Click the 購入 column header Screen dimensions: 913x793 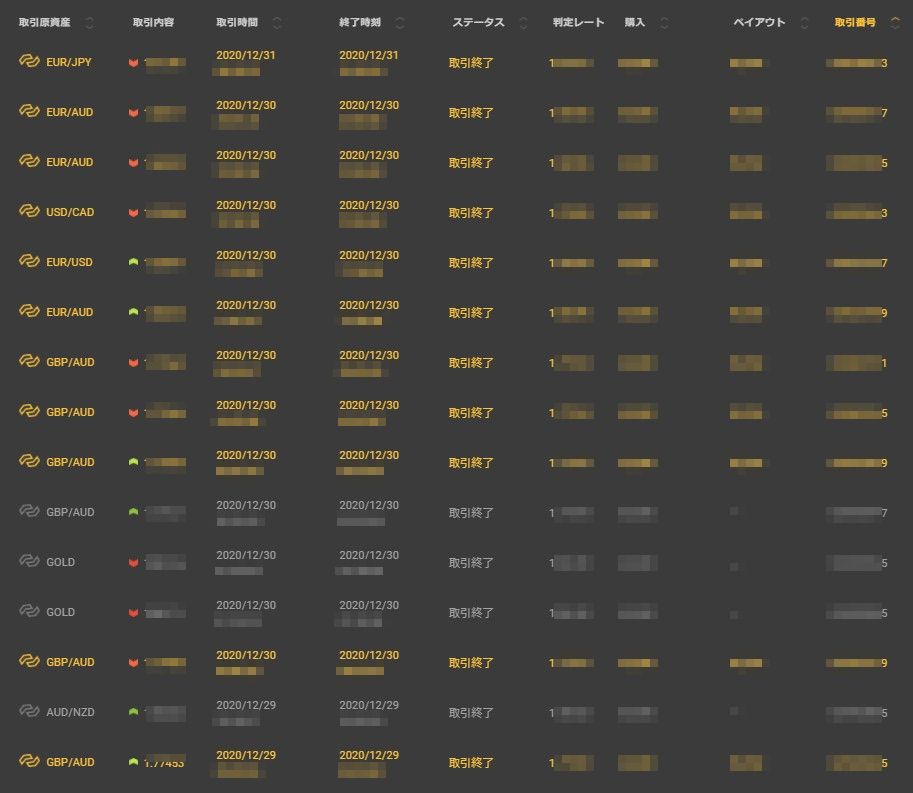634,23
